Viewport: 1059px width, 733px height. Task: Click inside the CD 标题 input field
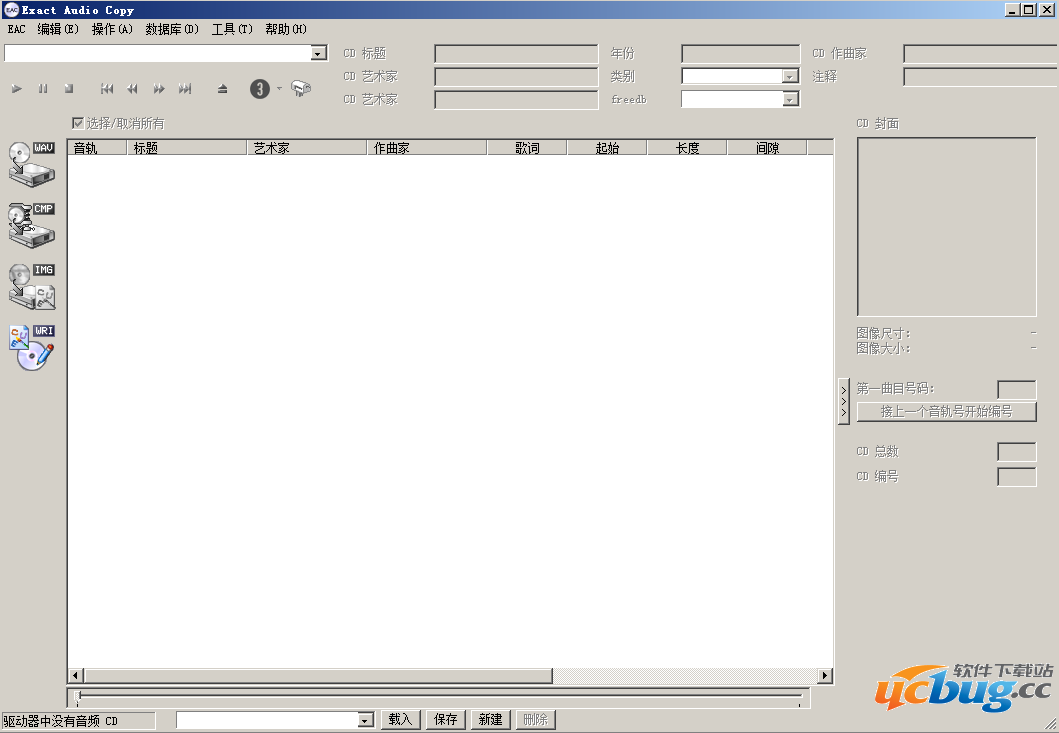516,53
